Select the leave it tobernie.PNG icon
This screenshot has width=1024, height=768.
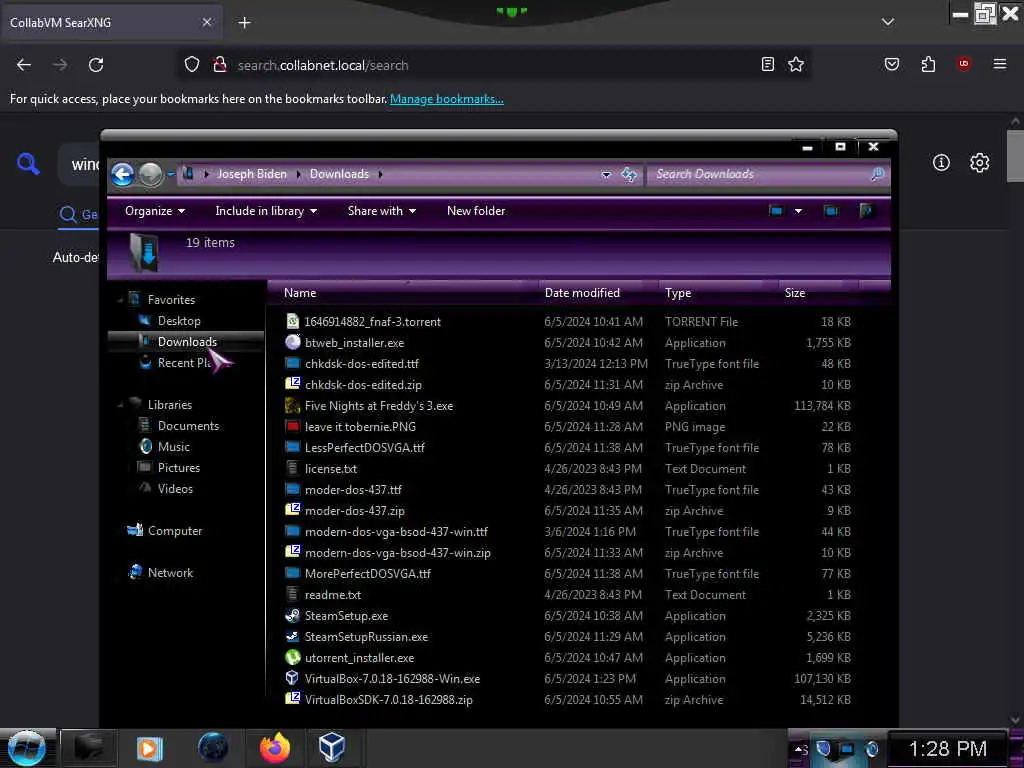pos(293,426)
